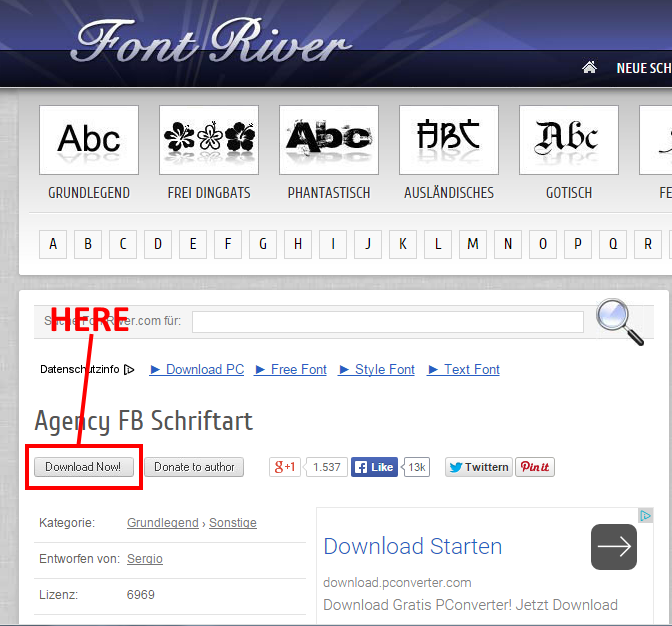Open the NEUE SCH... navigation menu item
Screen dimensions: 672x626
coord(644,68)
